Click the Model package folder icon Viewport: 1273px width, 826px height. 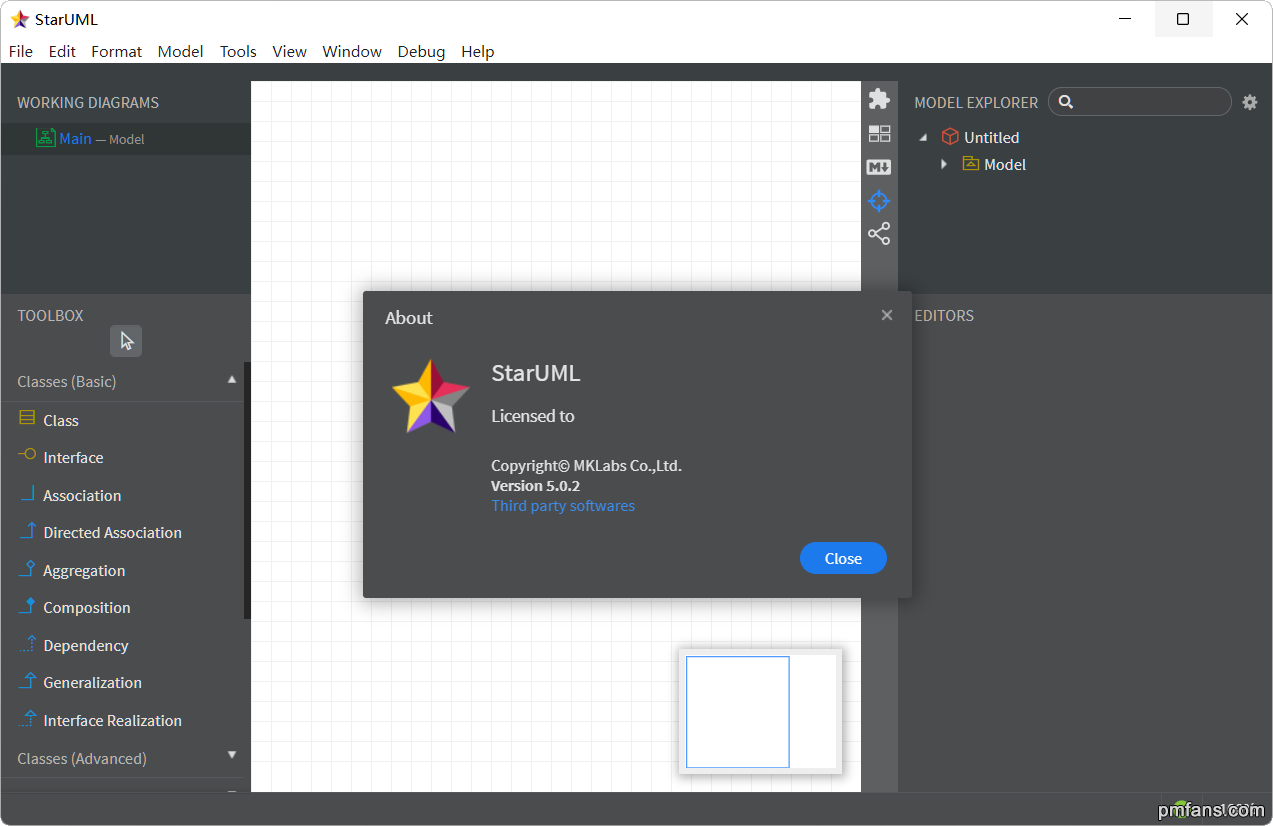(x=971, y=163)
